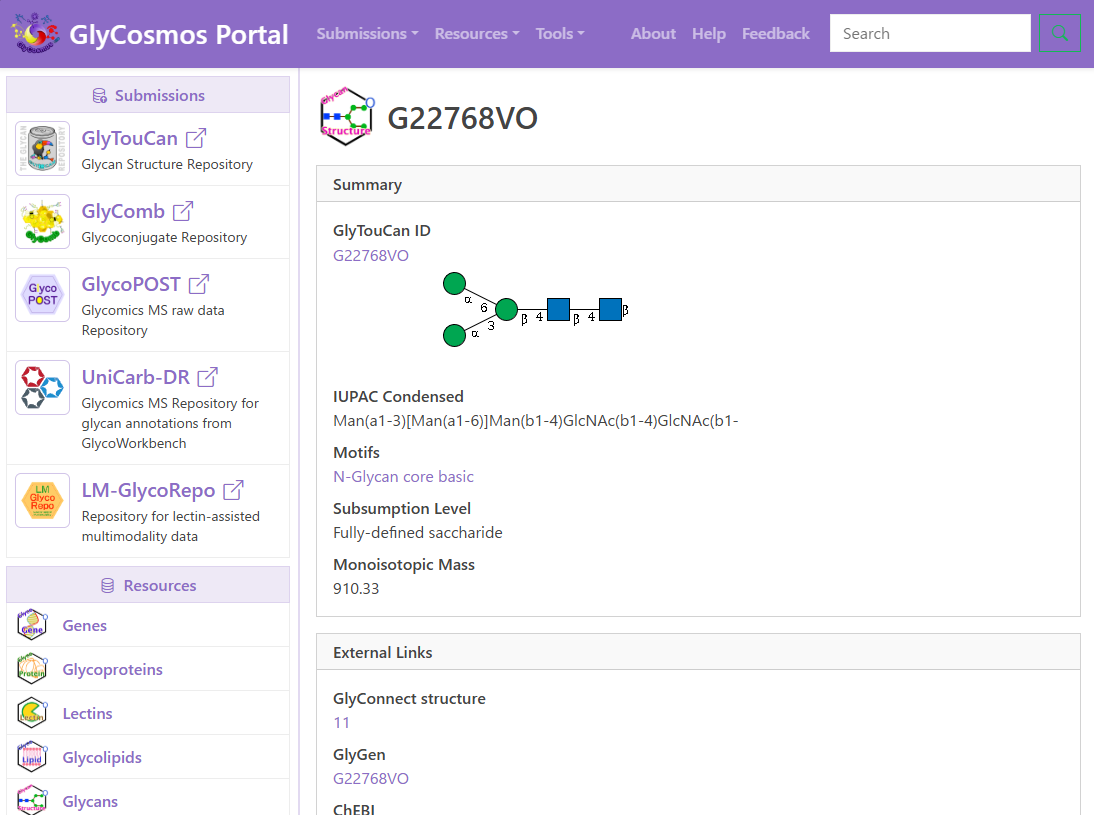
Task: Click the Genes resource icon
Action: (32, 626)
